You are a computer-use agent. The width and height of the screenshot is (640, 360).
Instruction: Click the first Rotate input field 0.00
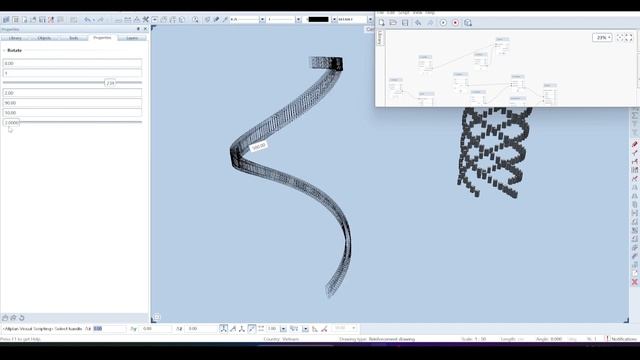pyautogui.click(x=72, y=63)
